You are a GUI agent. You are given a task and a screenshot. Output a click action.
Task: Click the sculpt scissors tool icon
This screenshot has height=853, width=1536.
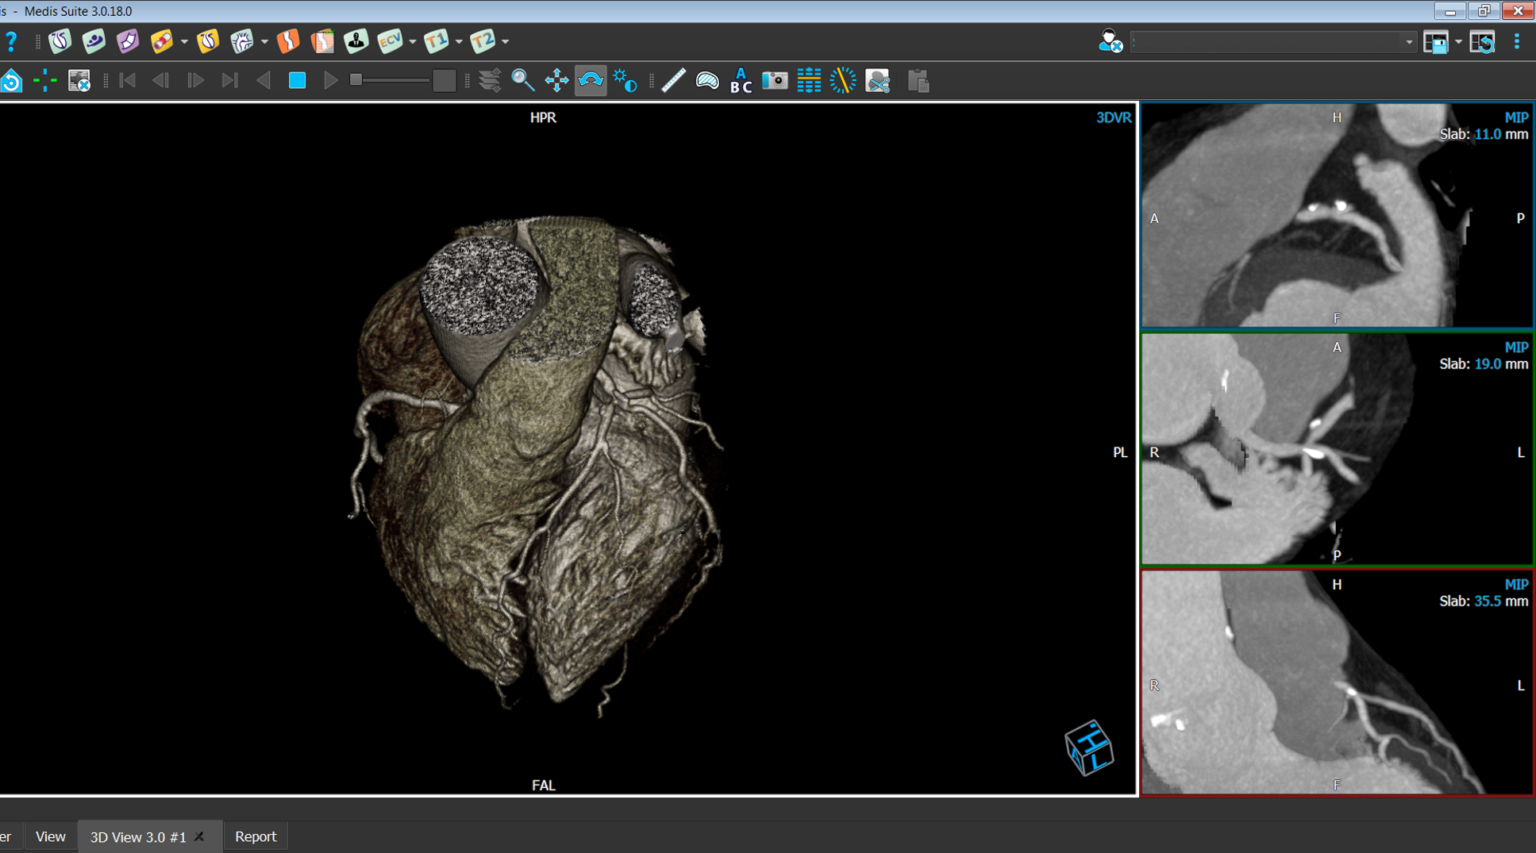[877, 81]
